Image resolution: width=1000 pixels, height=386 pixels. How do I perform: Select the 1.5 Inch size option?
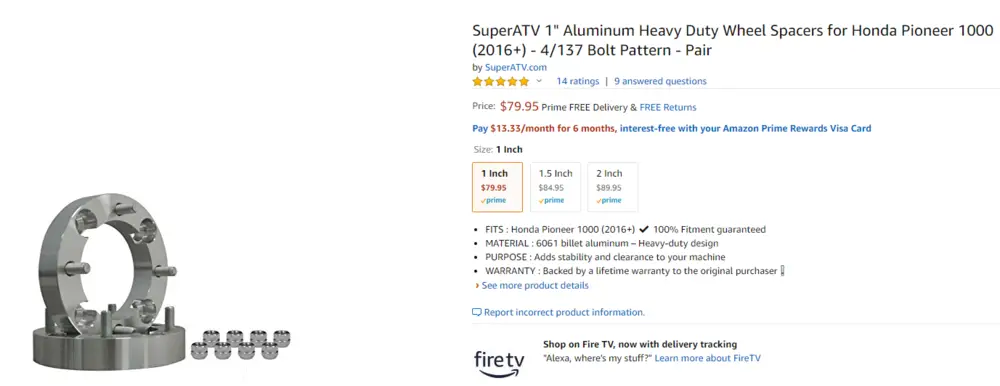pyautogui.click(x=555, y=187)
